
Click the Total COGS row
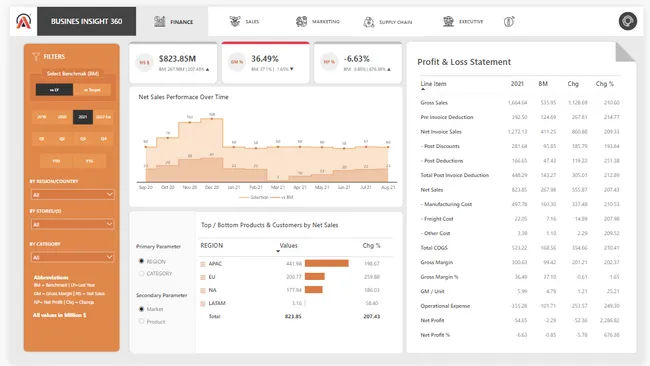[x=520, y=248]
